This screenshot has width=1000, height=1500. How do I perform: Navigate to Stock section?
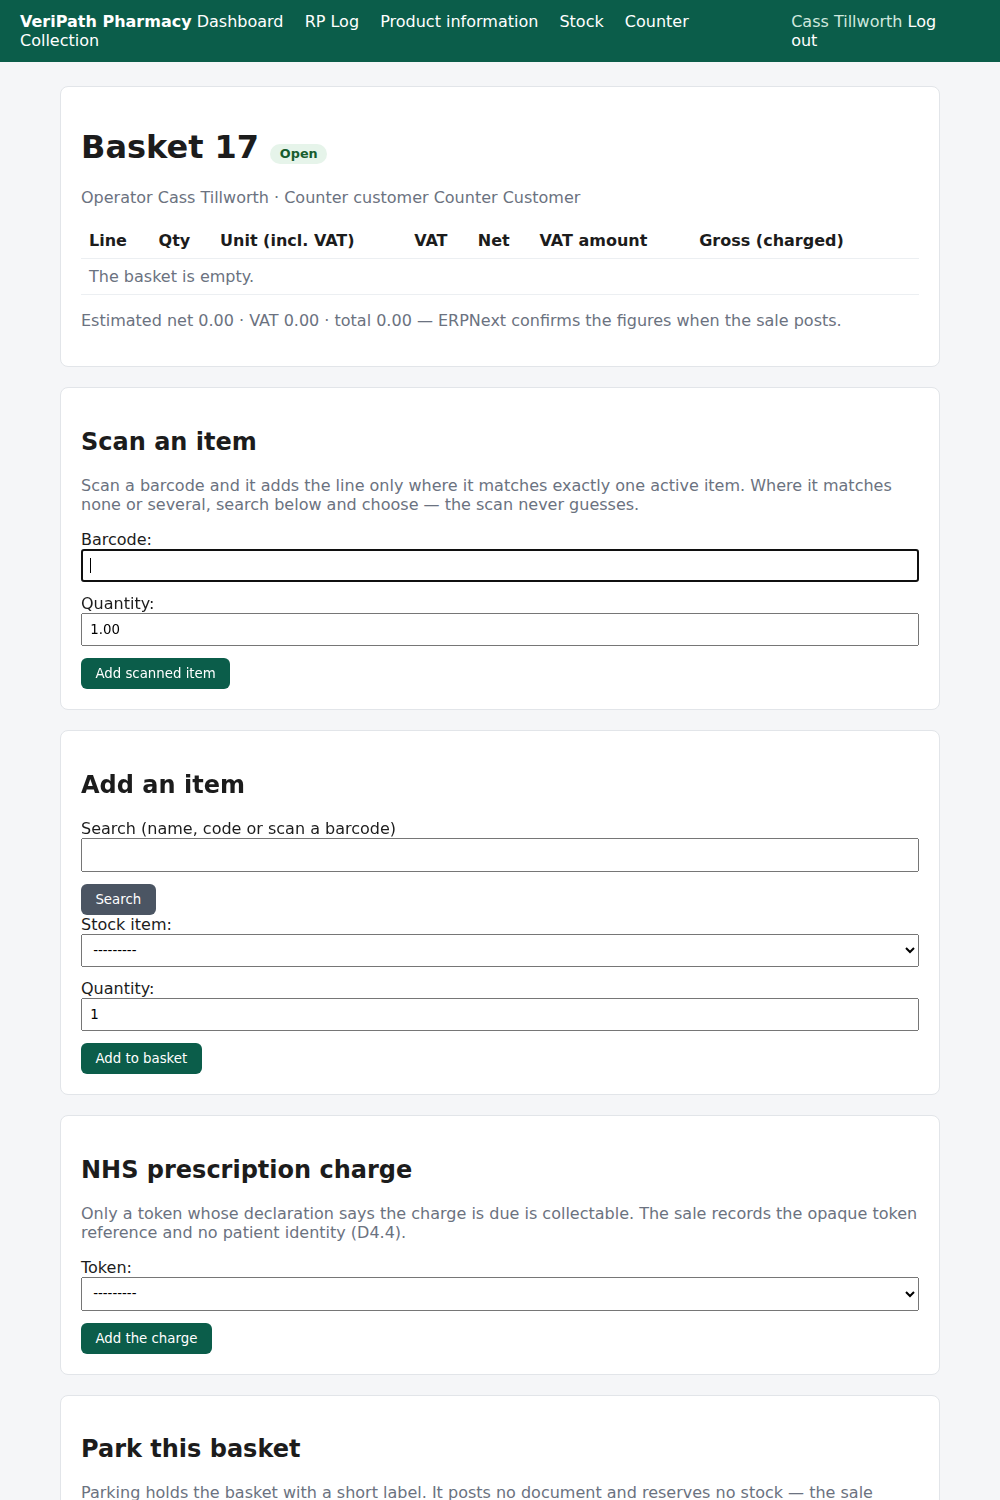pos(581,21)
